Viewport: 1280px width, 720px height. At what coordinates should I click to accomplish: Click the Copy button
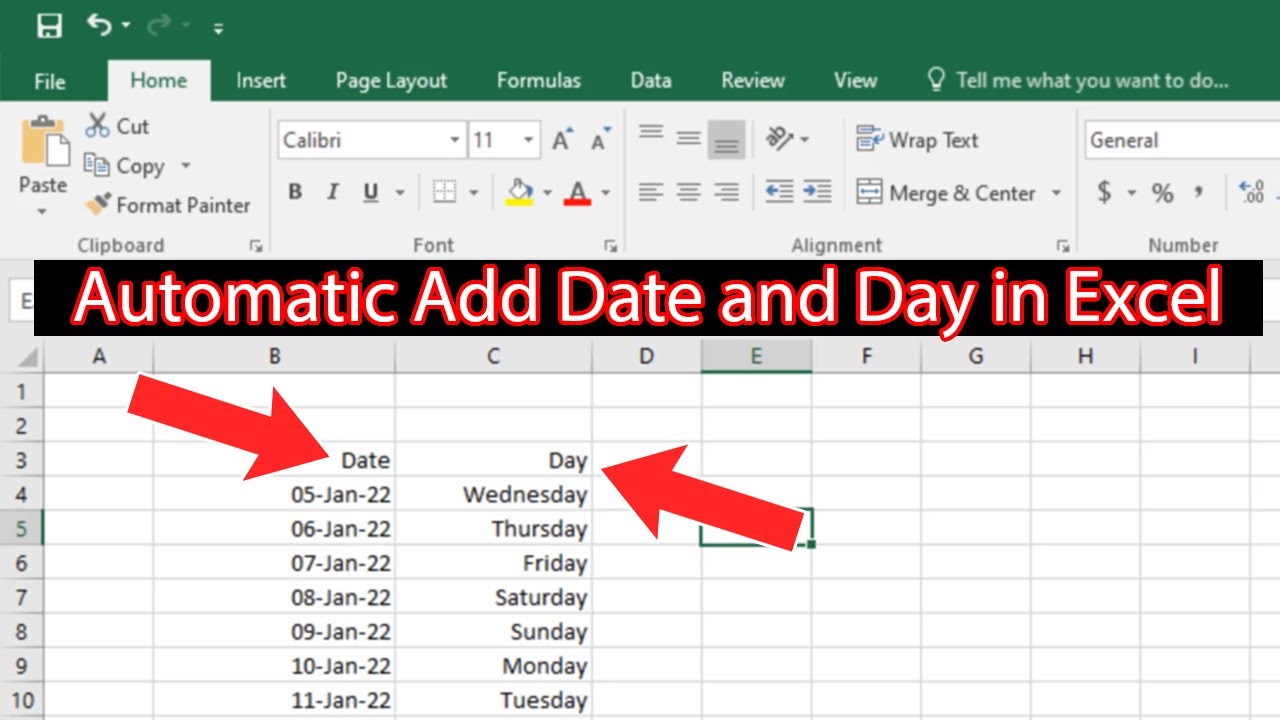(124, 166)
